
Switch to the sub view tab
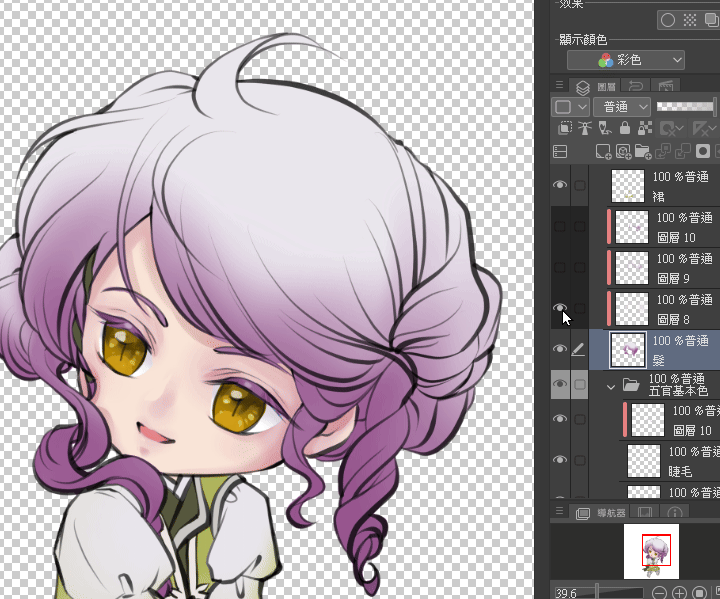coord(645,513)
